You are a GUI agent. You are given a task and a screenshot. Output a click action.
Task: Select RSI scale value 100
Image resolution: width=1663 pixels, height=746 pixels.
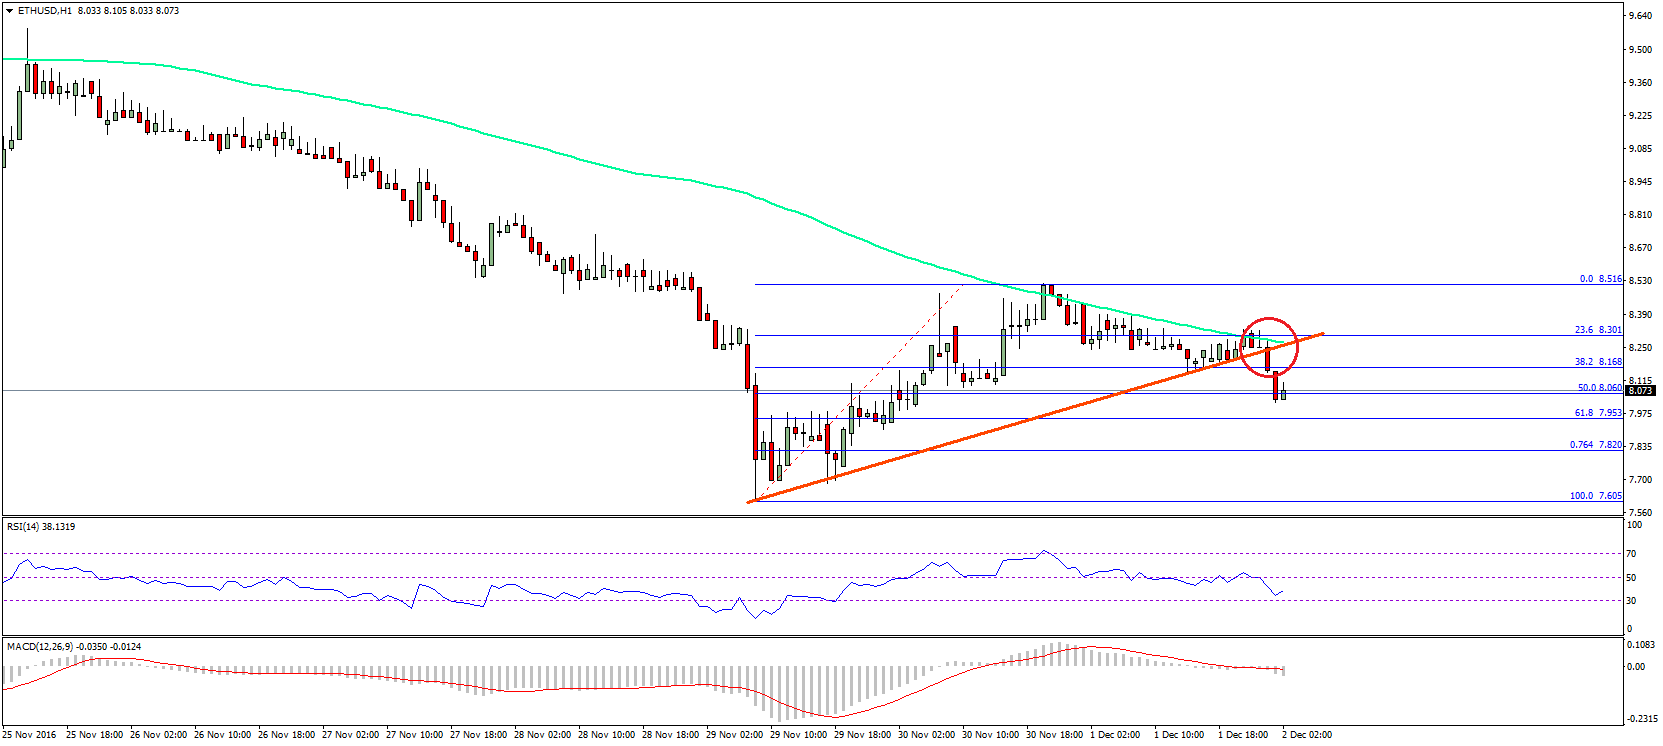pos(1635,524)
